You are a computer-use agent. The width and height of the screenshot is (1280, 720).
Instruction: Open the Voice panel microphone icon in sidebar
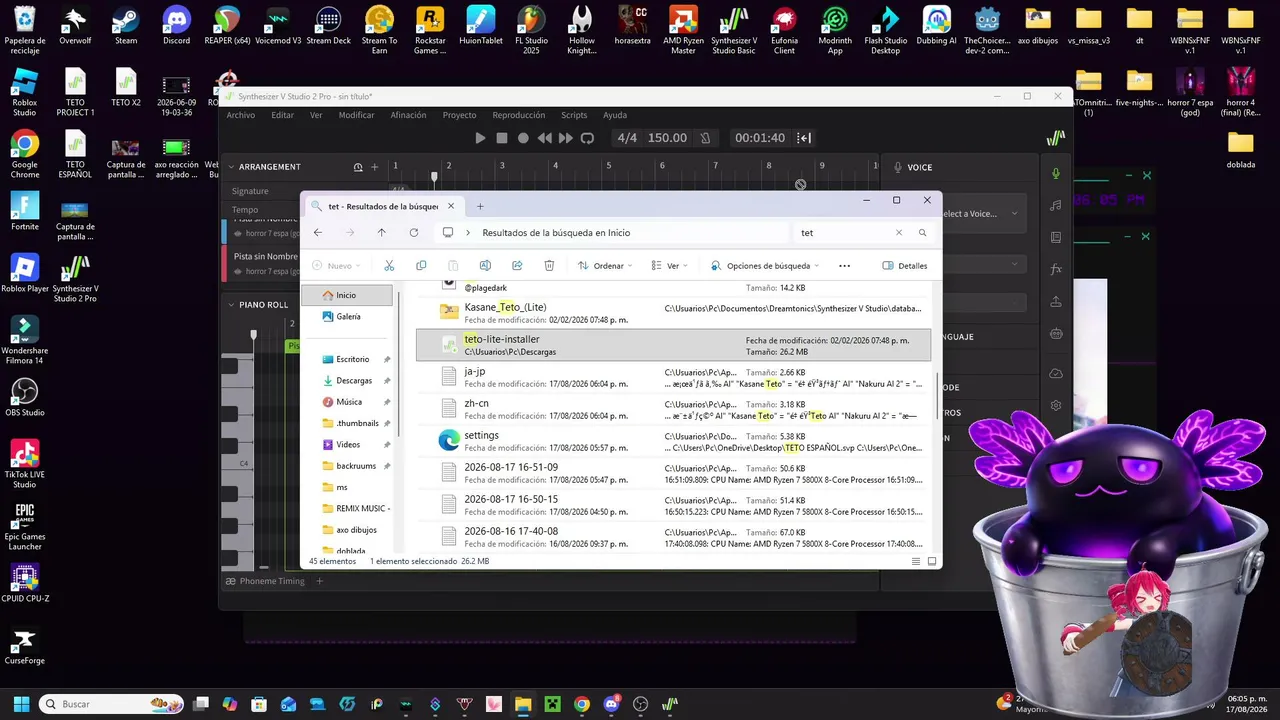[x=1056, y=174]
